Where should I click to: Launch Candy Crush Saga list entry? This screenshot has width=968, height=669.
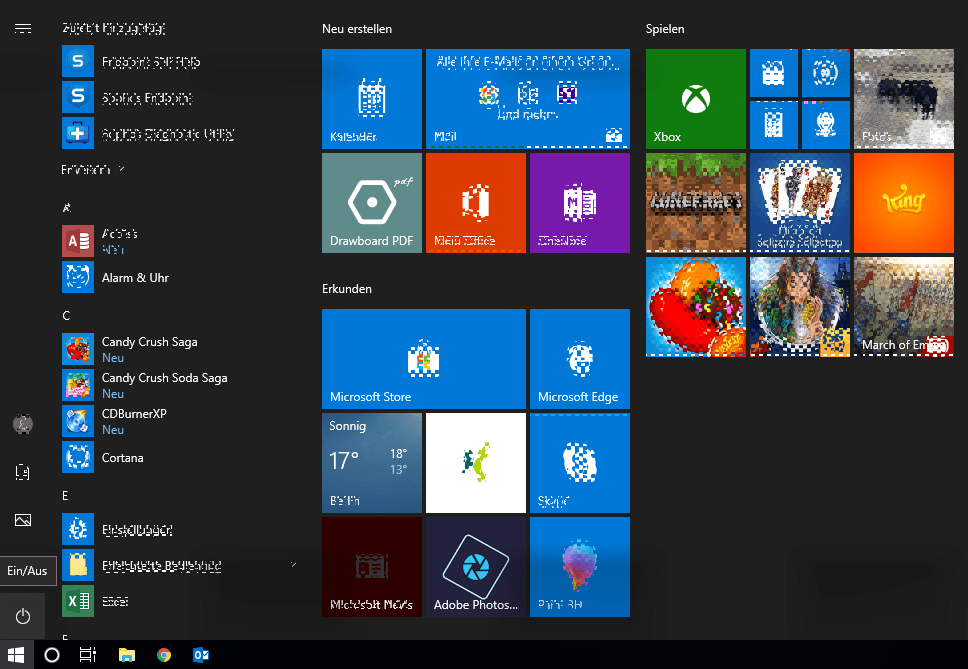click(179, 349)
